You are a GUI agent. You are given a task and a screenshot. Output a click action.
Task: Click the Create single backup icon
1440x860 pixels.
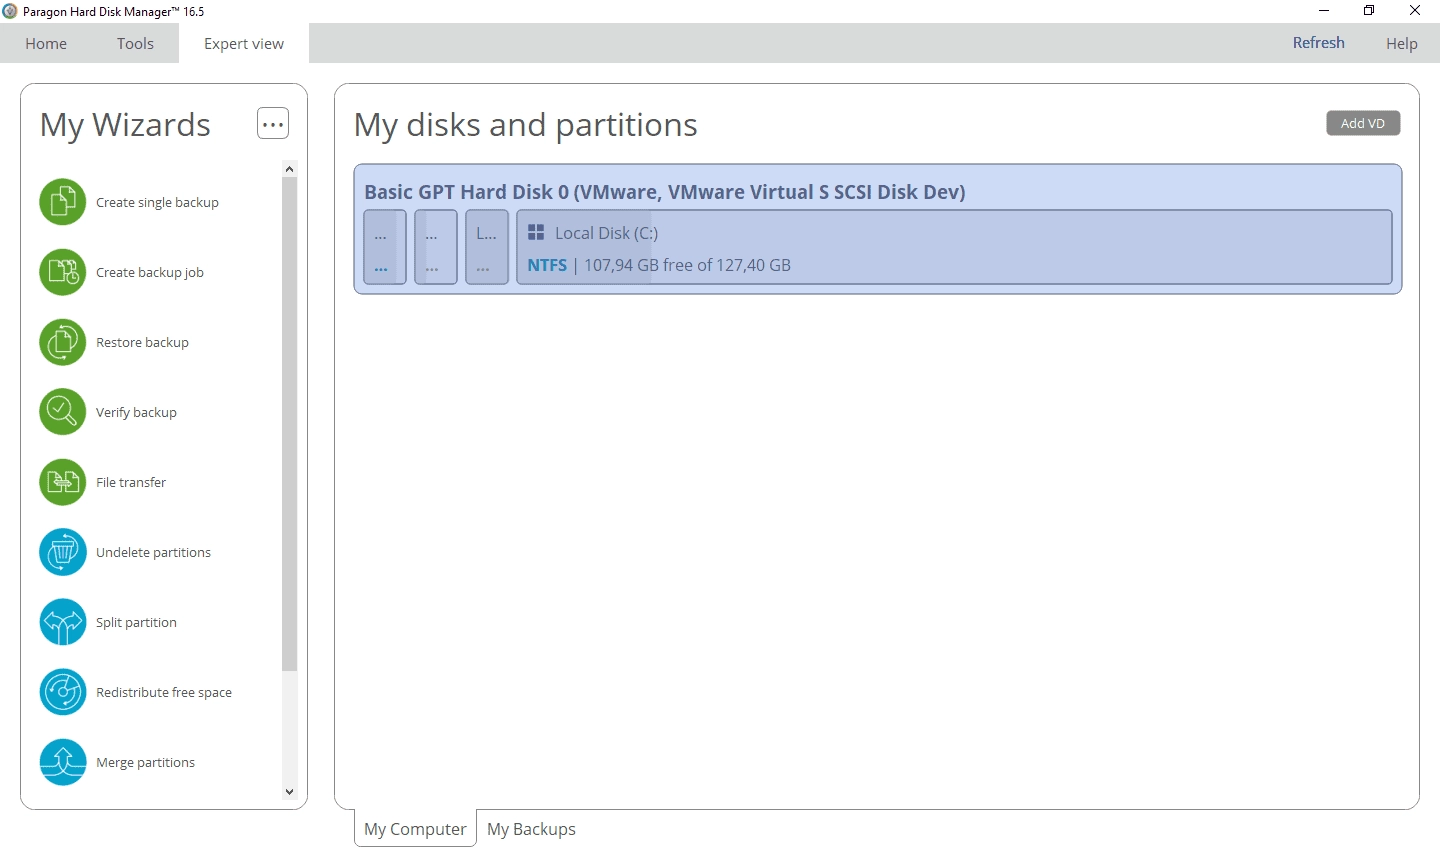[63, 202]
